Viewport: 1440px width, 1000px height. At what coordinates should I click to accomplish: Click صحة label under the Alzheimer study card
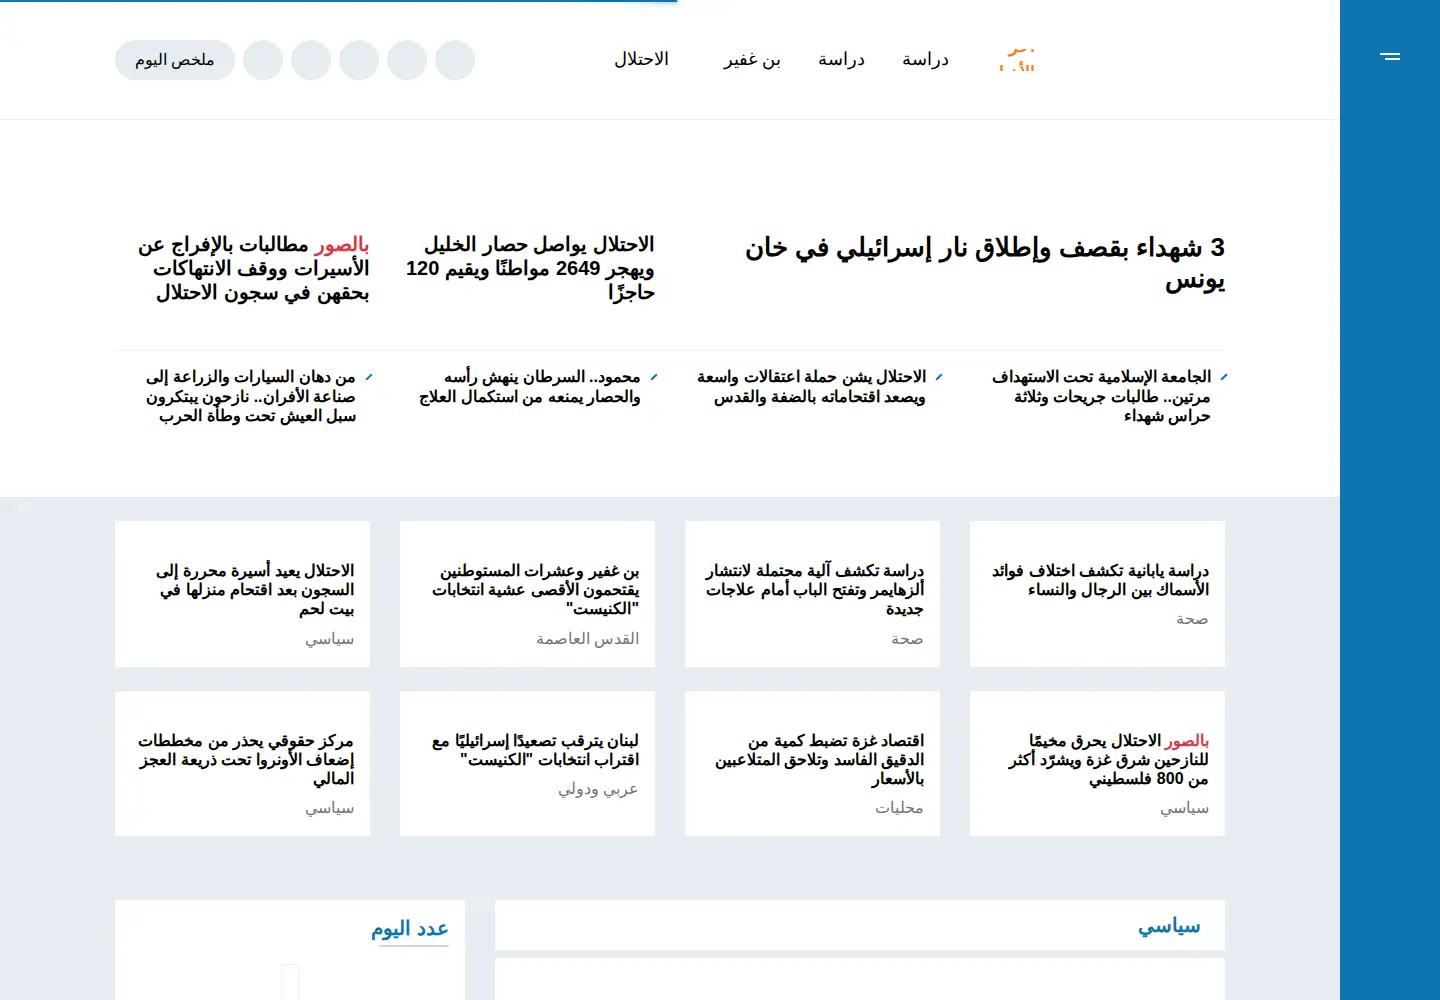point(907,638)
